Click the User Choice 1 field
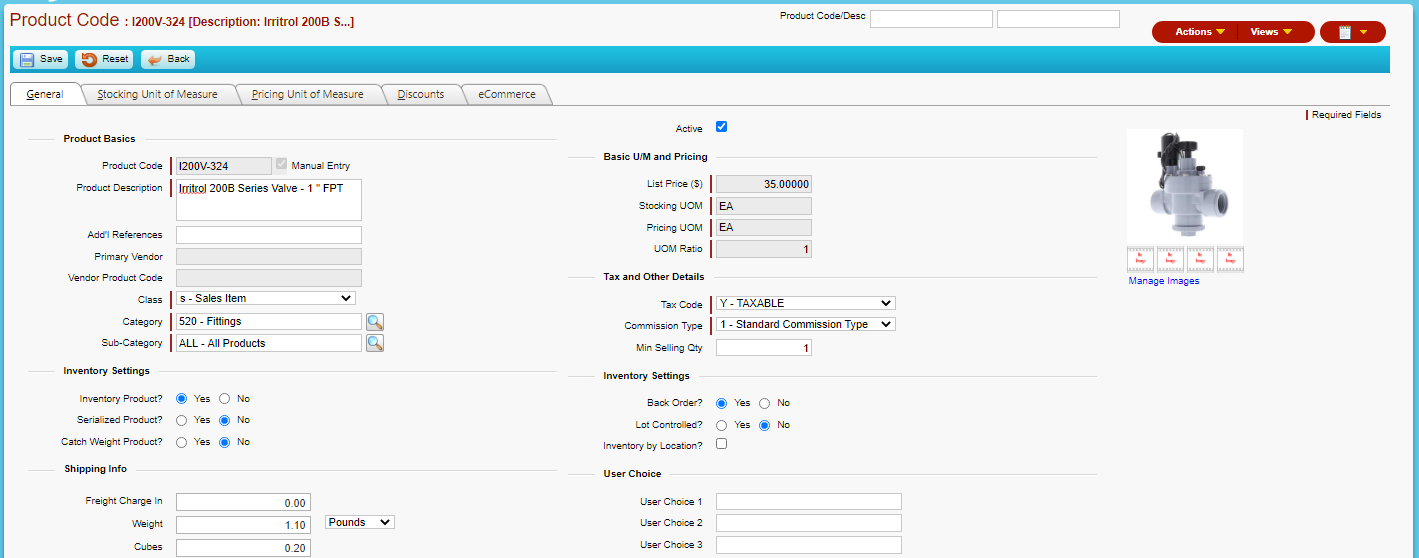 pos(809,502)
